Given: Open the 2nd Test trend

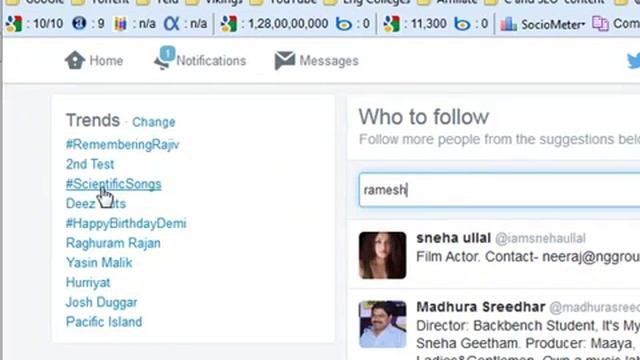Looking at the screenshot, I should tap(90, 164).
